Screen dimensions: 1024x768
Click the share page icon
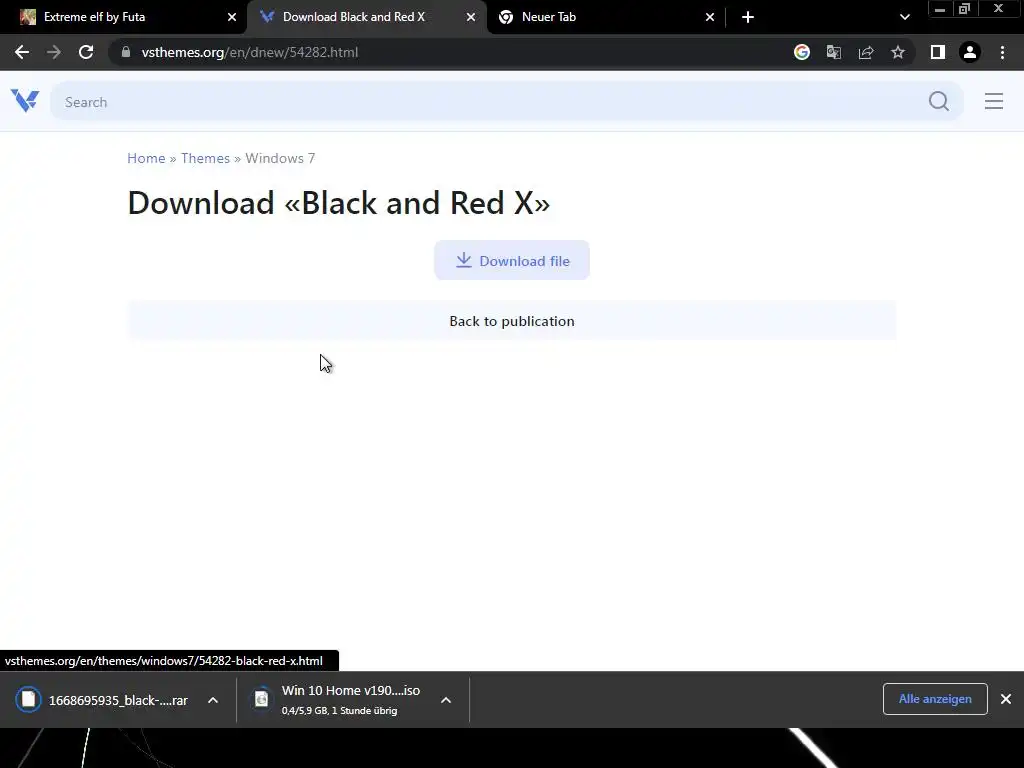866,52
